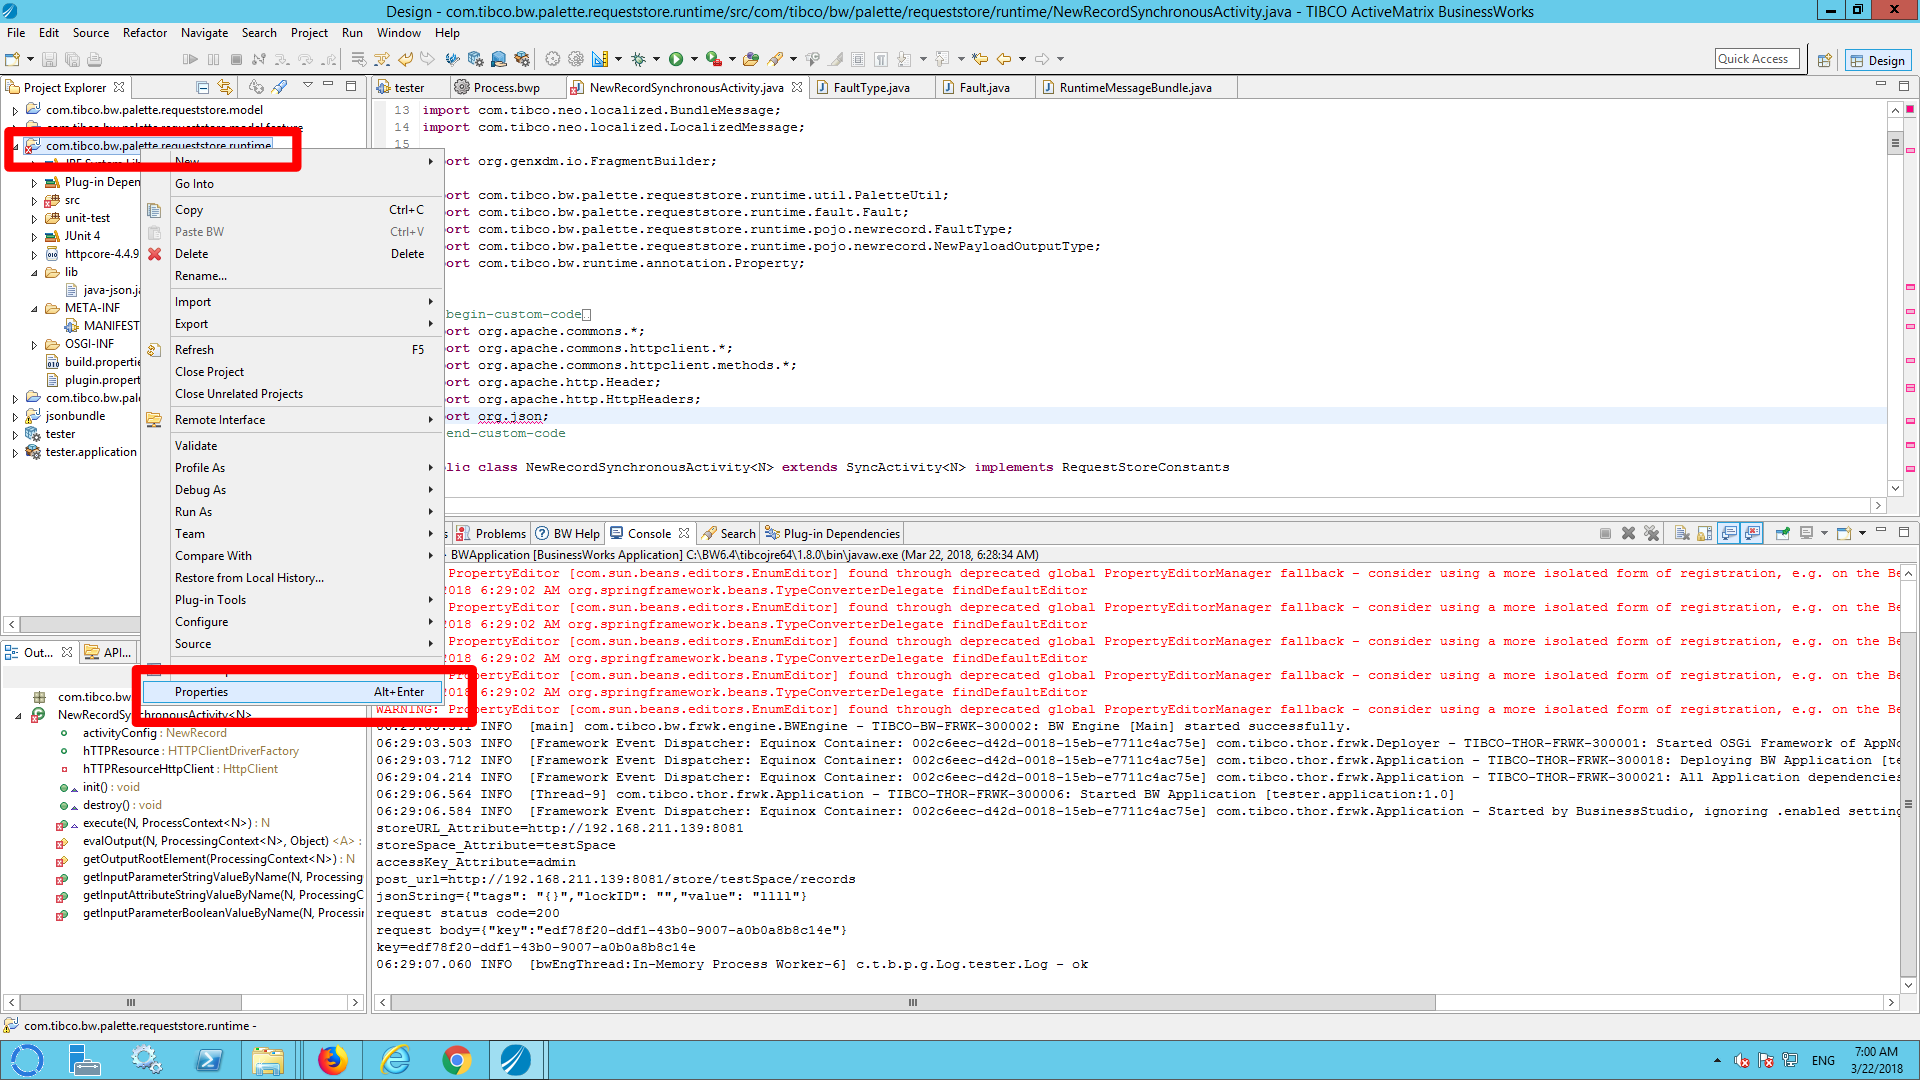This screenshot has height=1080, width=1920.
Task: Open the Run As submenu
Action: pyautogui.click(x=292, y=512)
